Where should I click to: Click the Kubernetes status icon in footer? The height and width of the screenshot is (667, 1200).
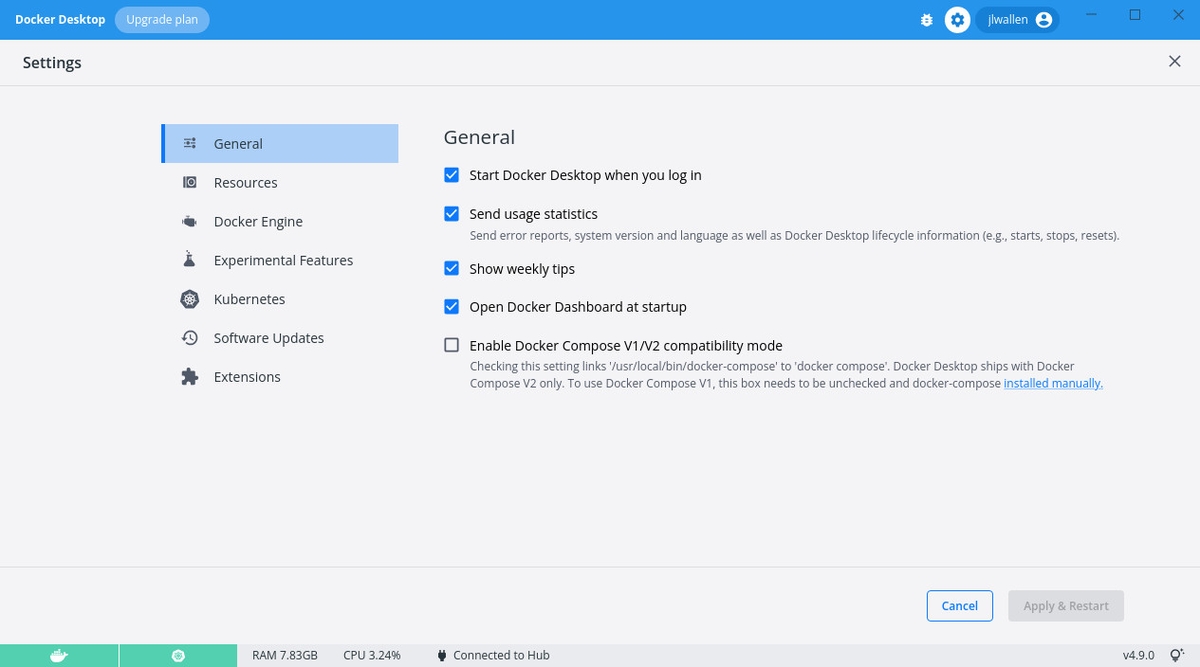pyautogui.click(x=179, y=656)
